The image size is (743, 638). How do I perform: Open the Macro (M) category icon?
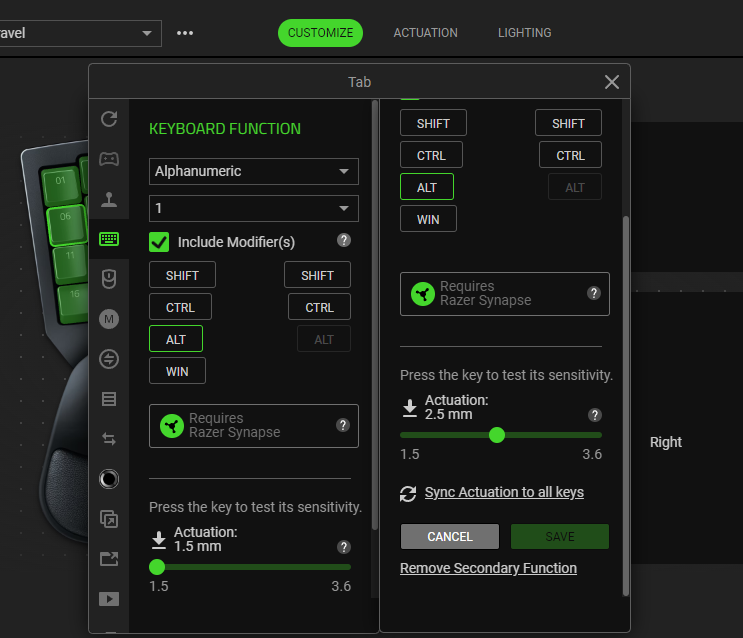[x=109, y=319]
